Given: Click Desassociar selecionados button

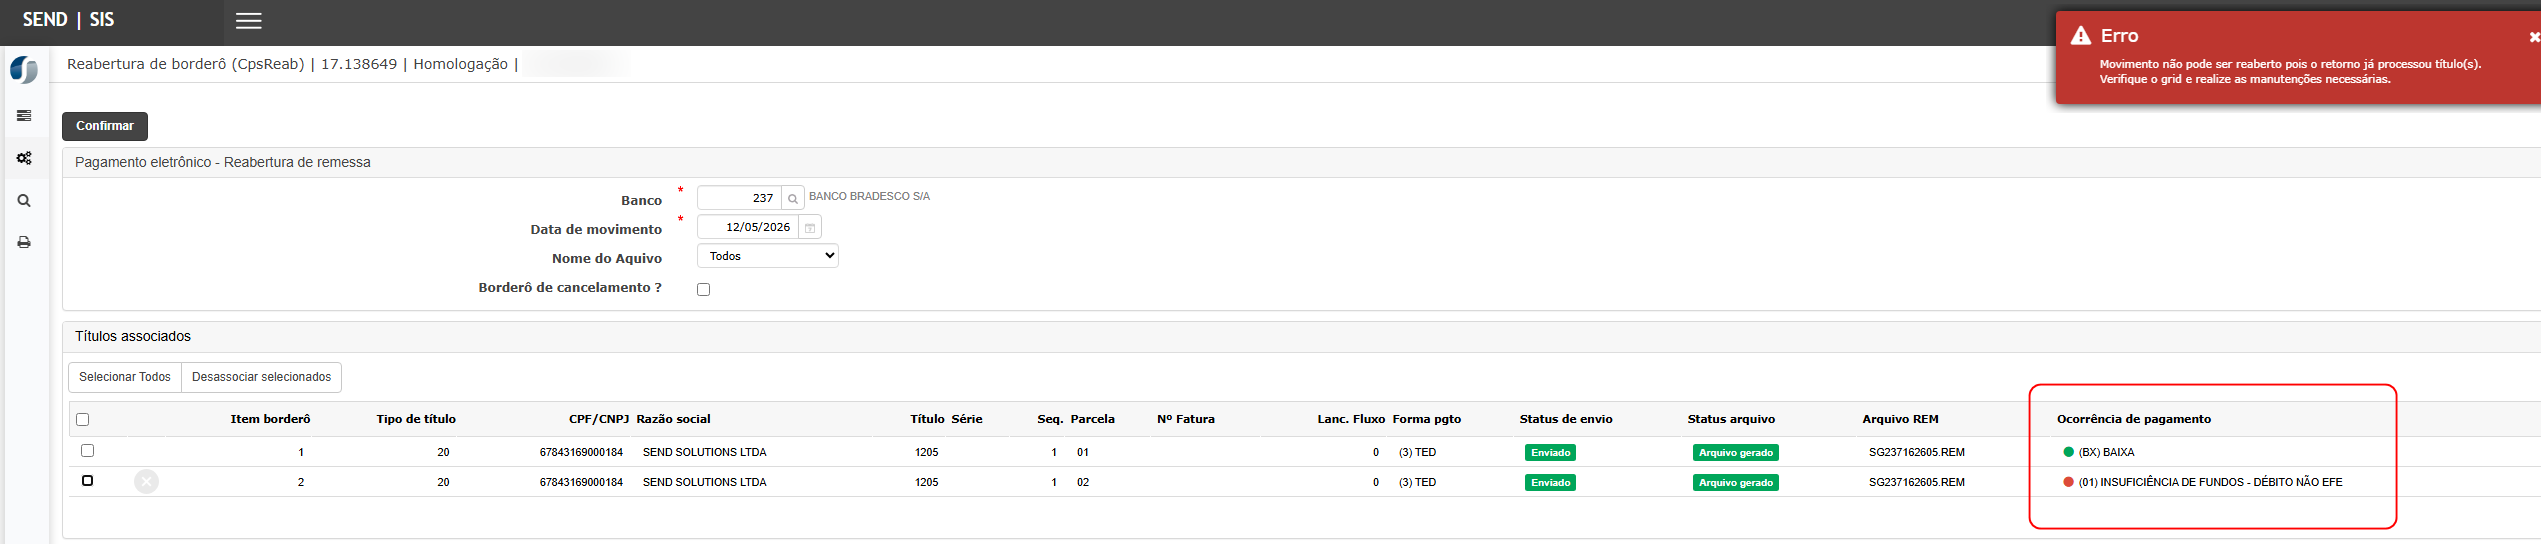Looking at the screenshot, I should click(261, 377).
